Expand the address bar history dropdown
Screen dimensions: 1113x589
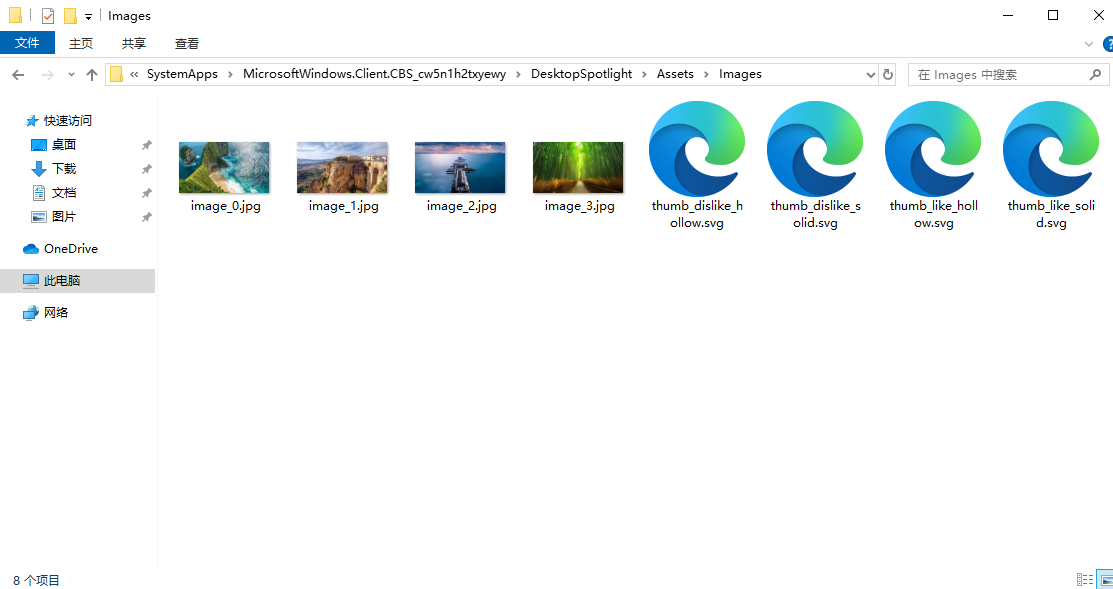(x=871, y=75)
